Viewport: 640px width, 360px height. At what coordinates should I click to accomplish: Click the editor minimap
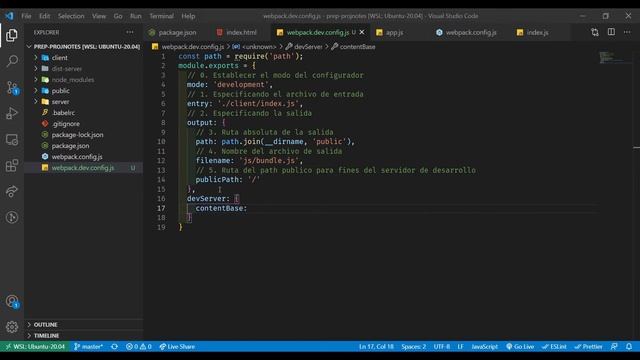(x=615, y=57)
